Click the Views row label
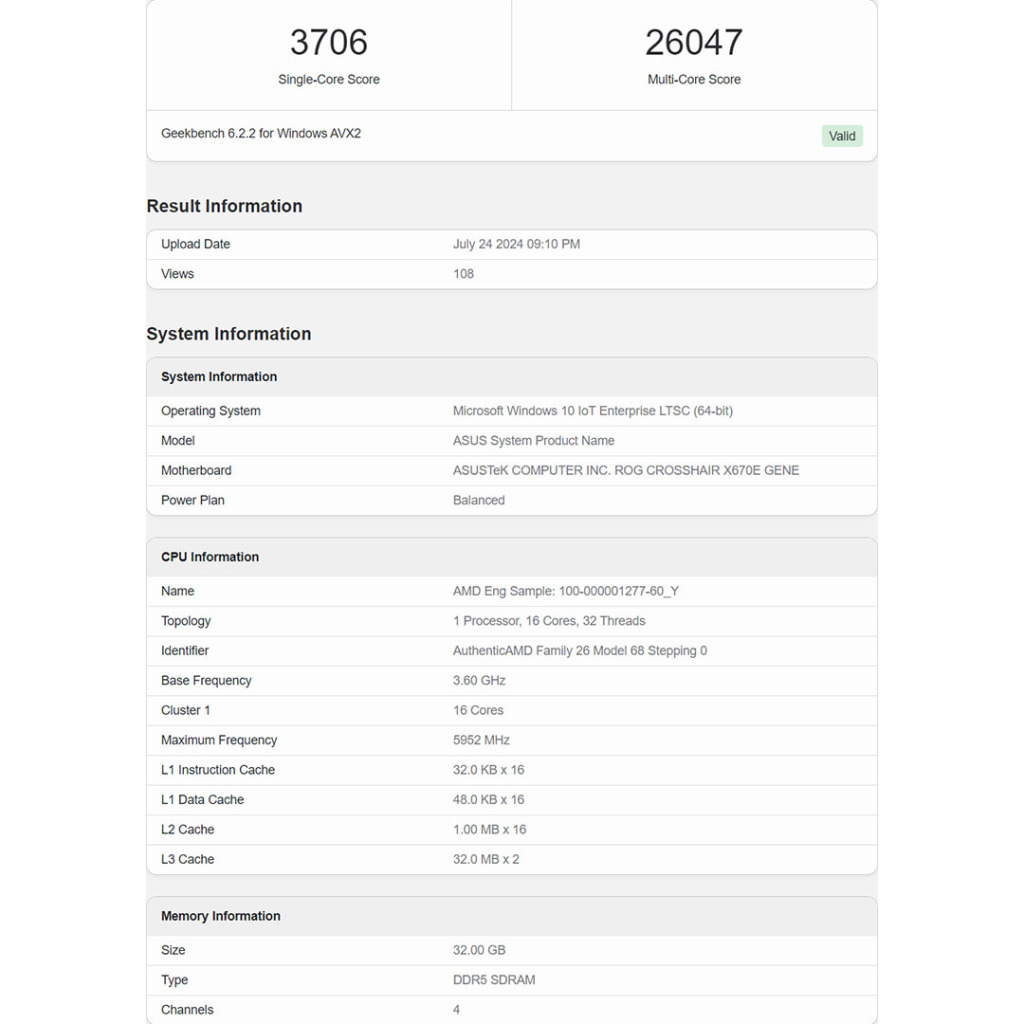Screen dimensions: 1024x1024 tap(177, 274)
